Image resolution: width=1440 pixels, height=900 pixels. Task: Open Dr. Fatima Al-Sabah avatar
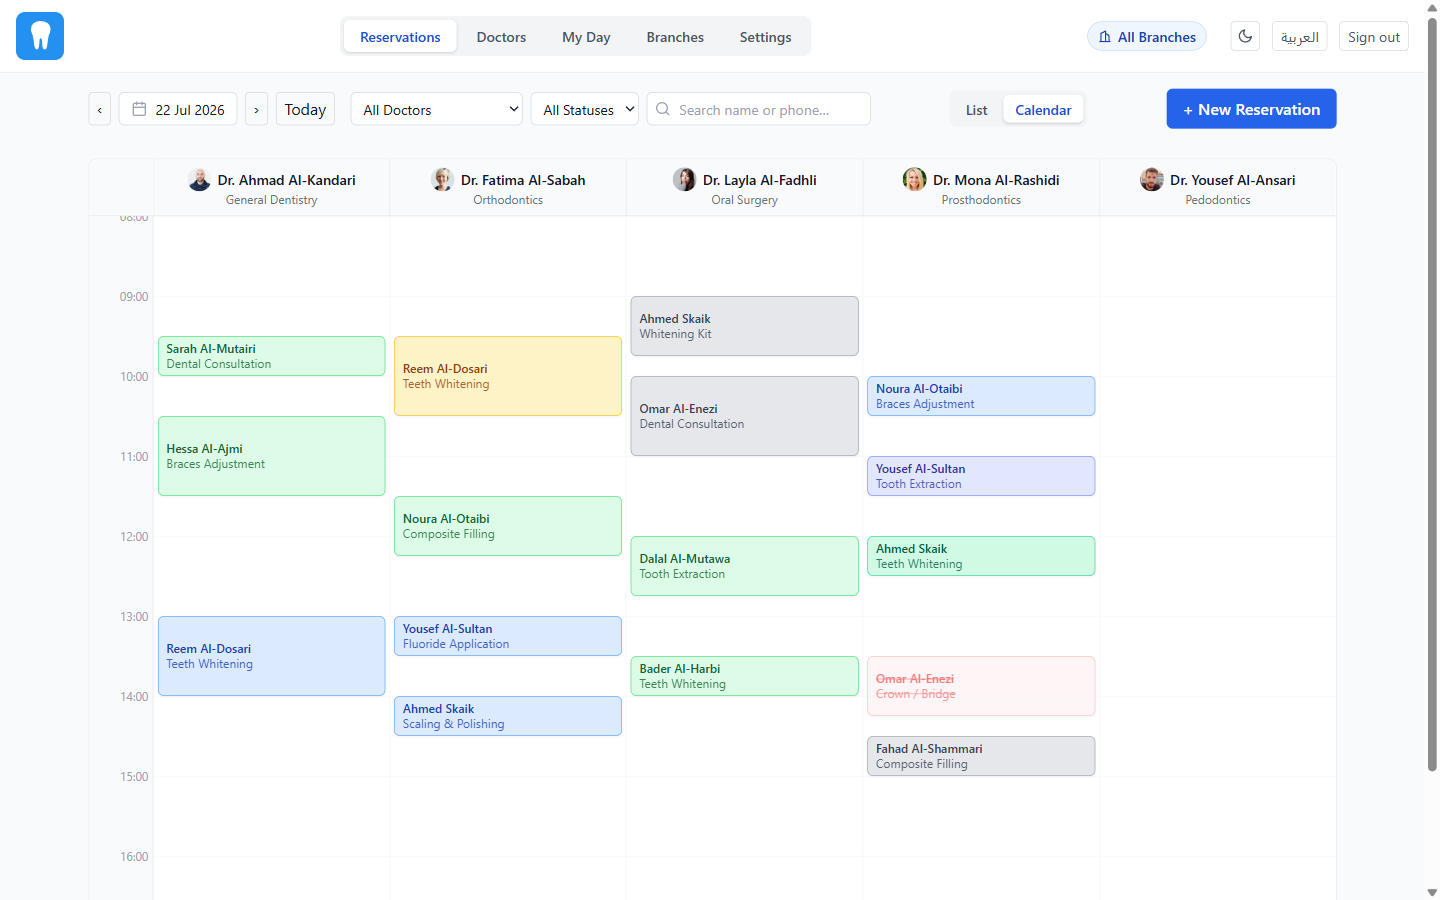click(x=442, y=180)
